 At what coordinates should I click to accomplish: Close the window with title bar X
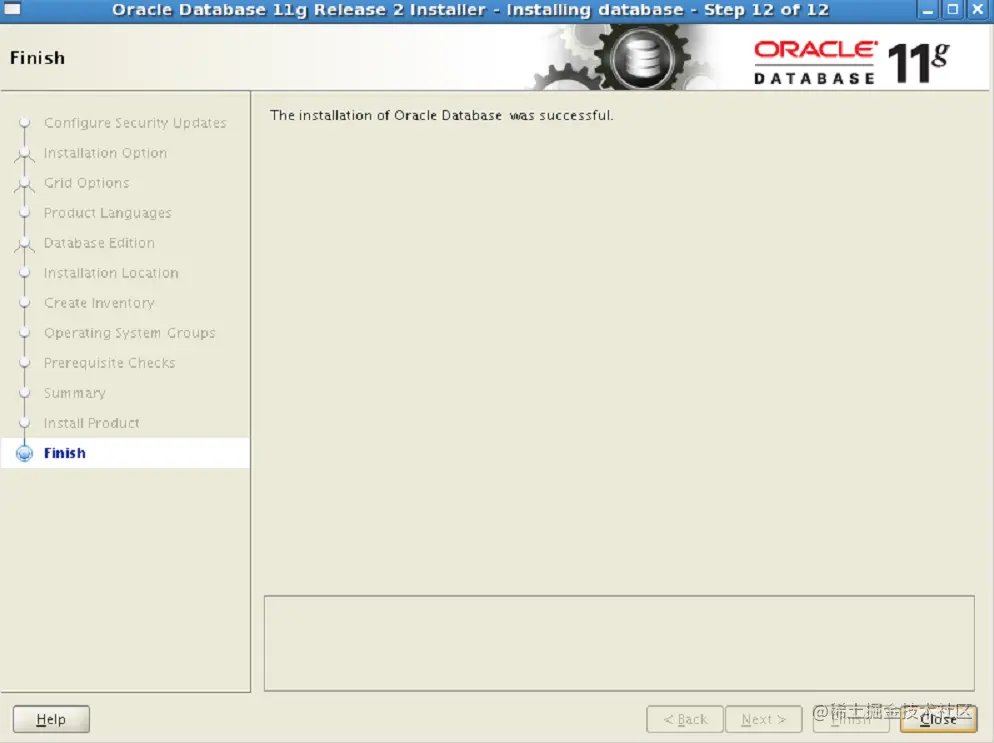(x=978, y=10)
